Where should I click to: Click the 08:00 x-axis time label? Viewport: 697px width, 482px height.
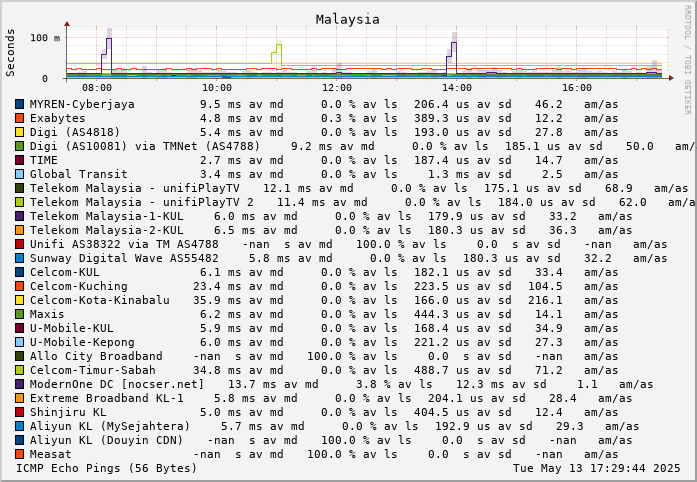click(x=97, y=88)
